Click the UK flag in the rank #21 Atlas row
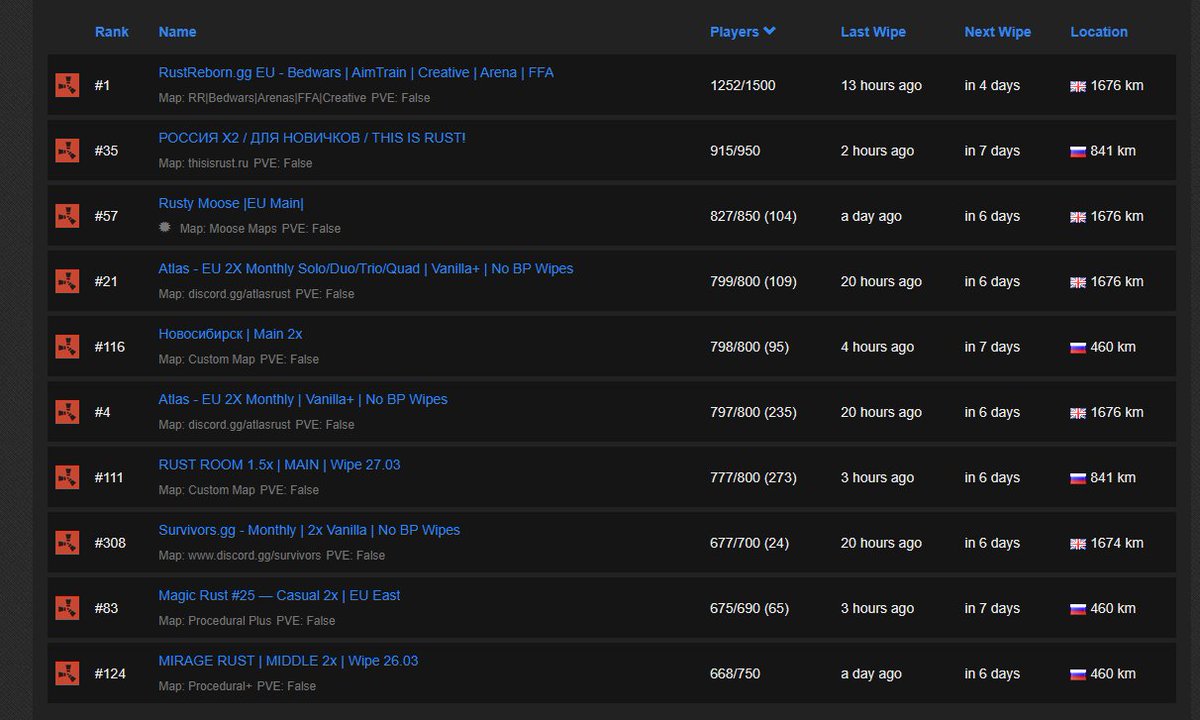Viewport: 1200px width, 720px height. [x=1078, y=282]
